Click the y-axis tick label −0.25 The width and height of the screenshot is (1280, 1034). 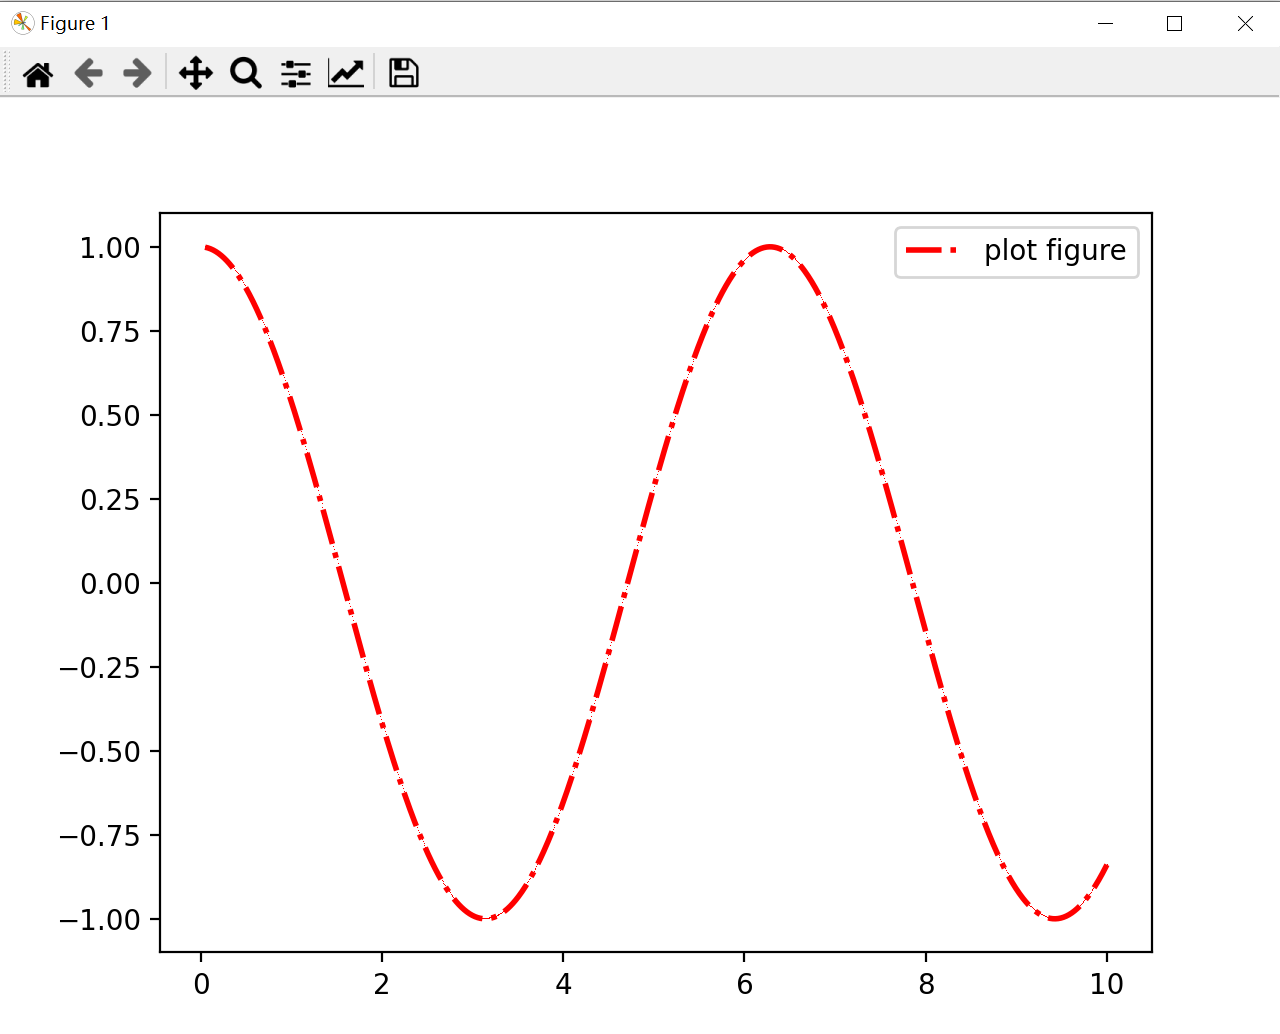(100, 668)
